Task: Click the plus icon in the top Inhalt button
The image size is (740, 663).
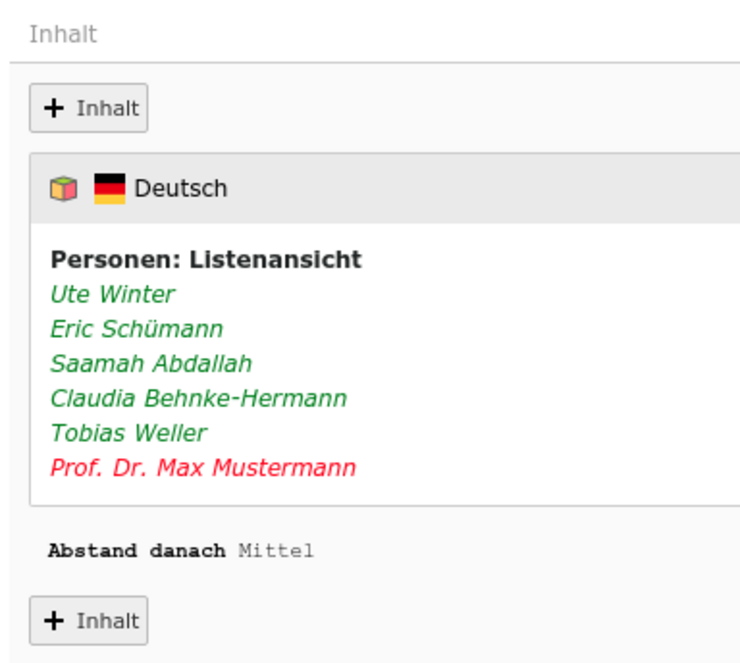Action: 54,108
